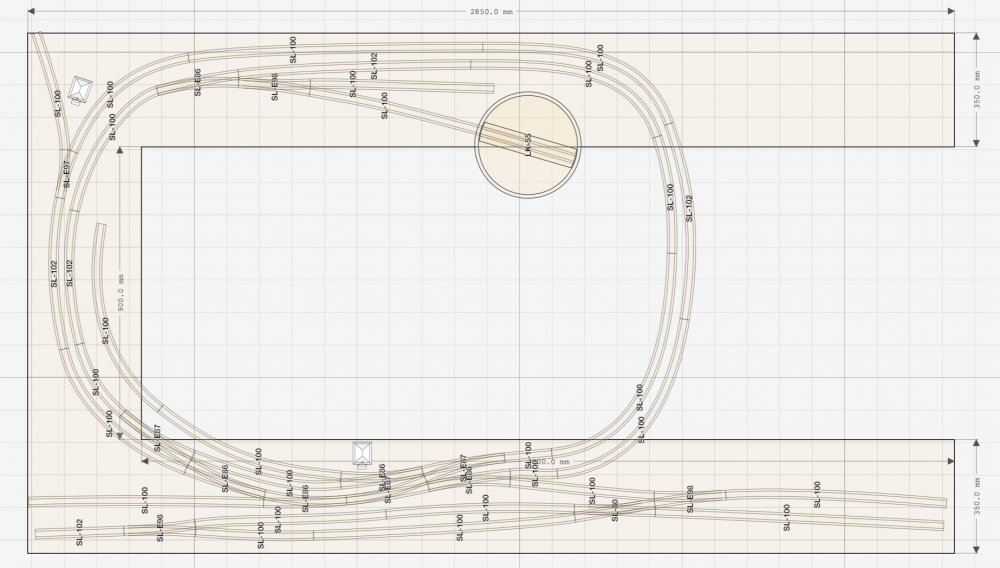This screenshot has height=568, width=1000.
Task: Click the SL-102 label at bottom-left corner
Action: coord(79,531)
